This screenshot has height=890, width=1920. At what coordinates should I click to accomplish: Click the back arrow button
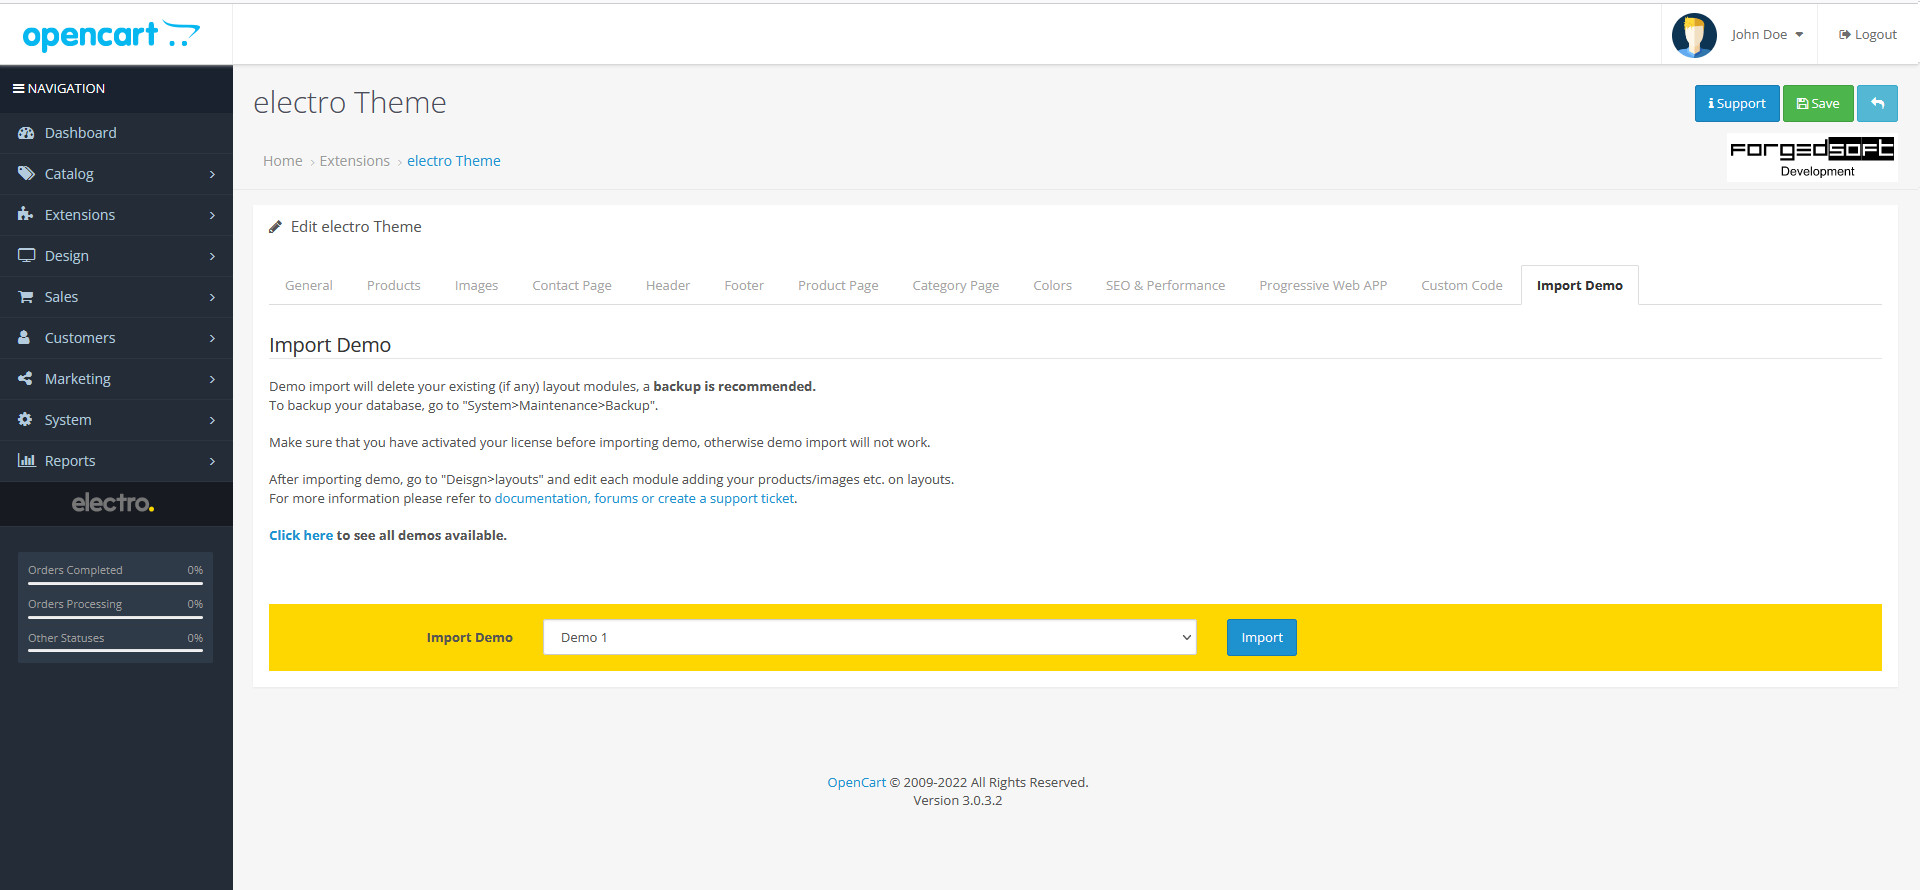(1877, 104)
